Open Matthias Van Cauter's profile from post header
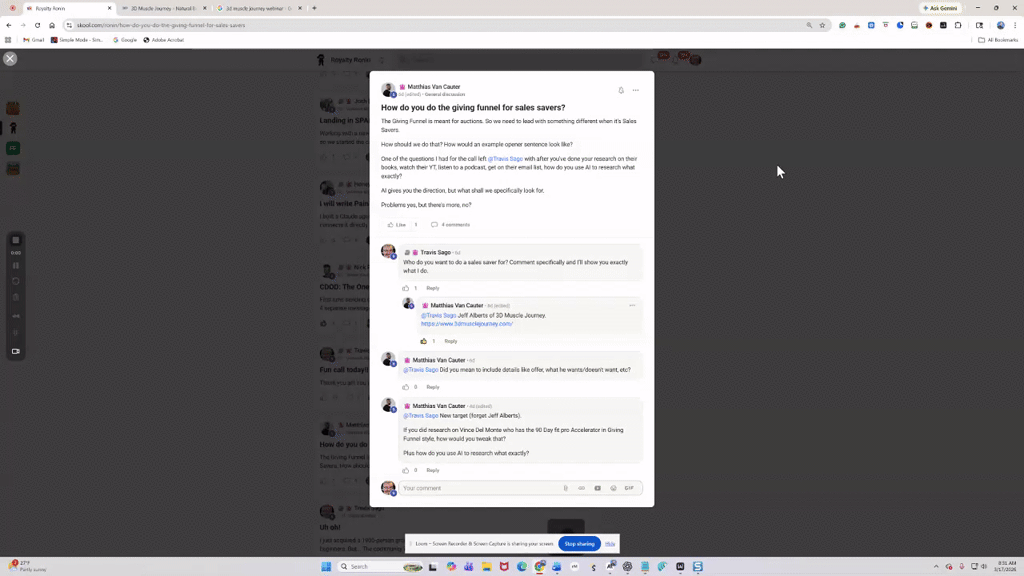 (x=434, y=86)
